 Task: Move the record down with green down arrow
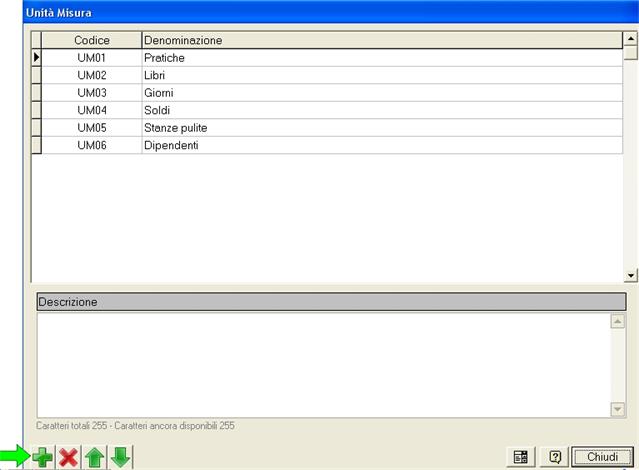point(120,457)
